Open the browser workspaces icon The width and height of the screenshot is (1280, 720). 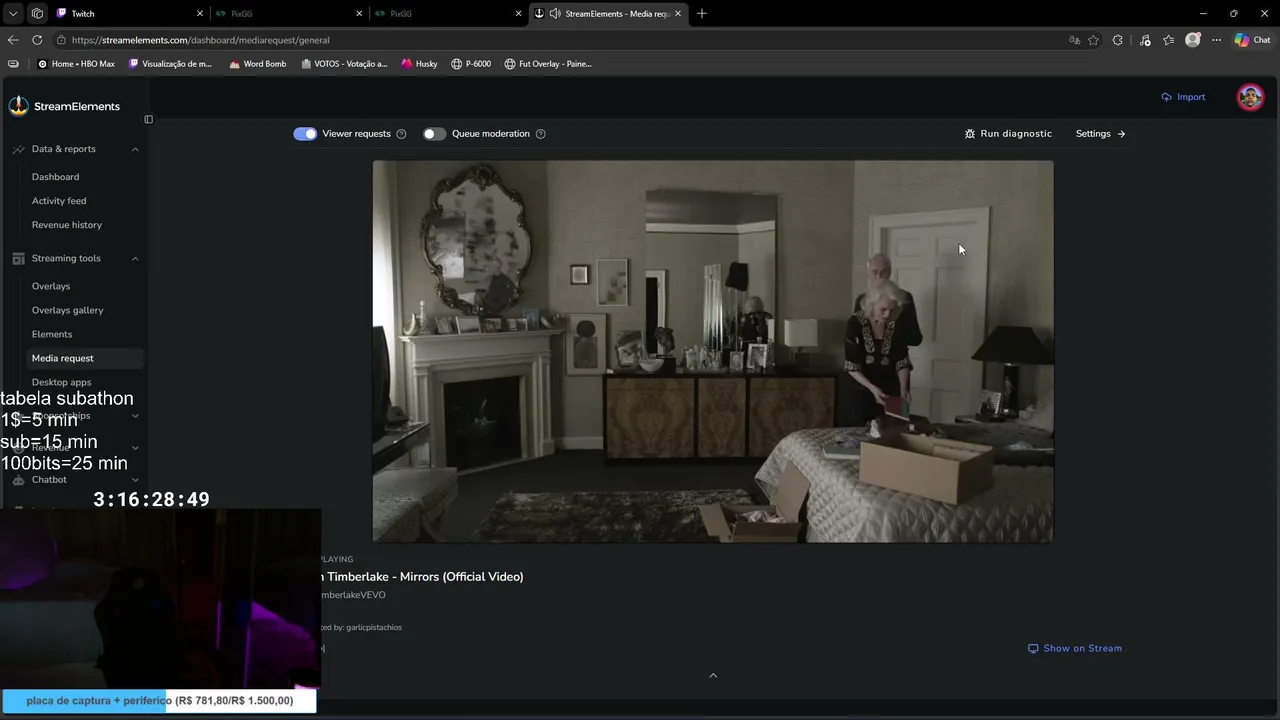pyautogui.click(x=37, y=14)
